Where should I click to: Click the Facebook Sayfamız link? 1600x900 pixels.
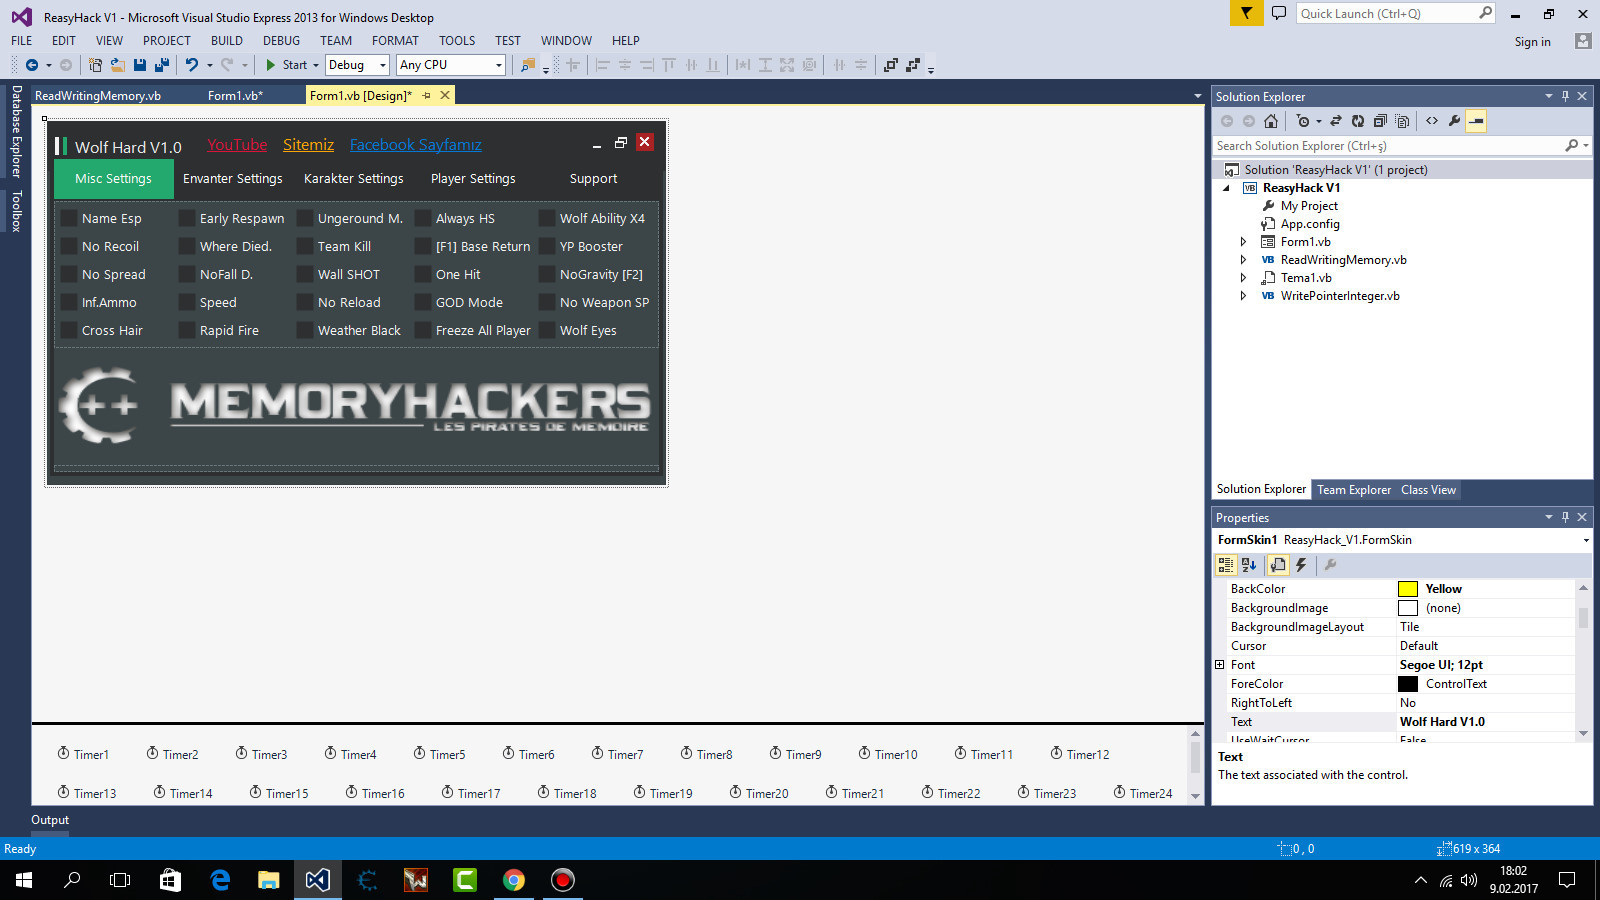pos(416,145)
